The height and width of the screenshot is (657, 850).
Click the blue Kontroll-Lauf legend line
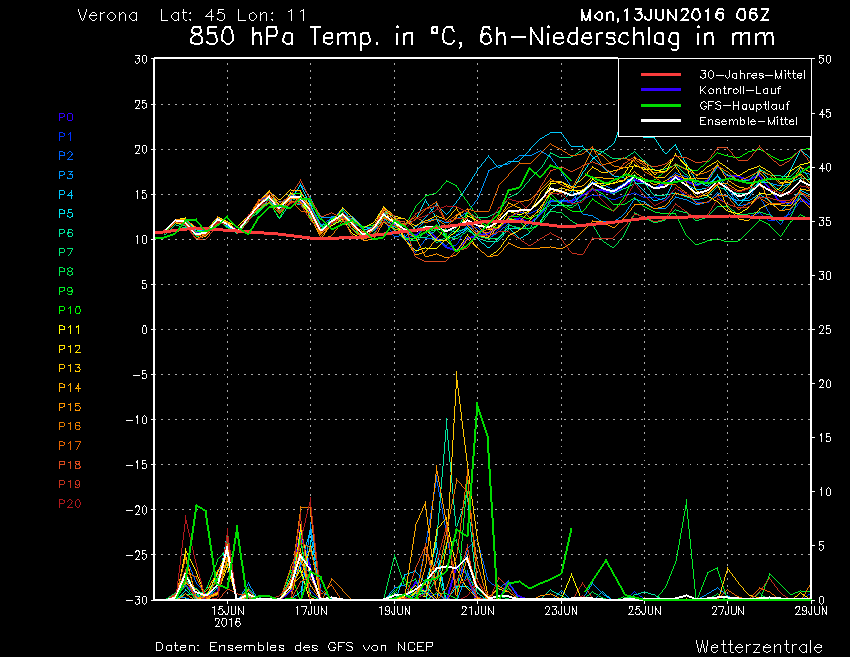pos(661,90)
